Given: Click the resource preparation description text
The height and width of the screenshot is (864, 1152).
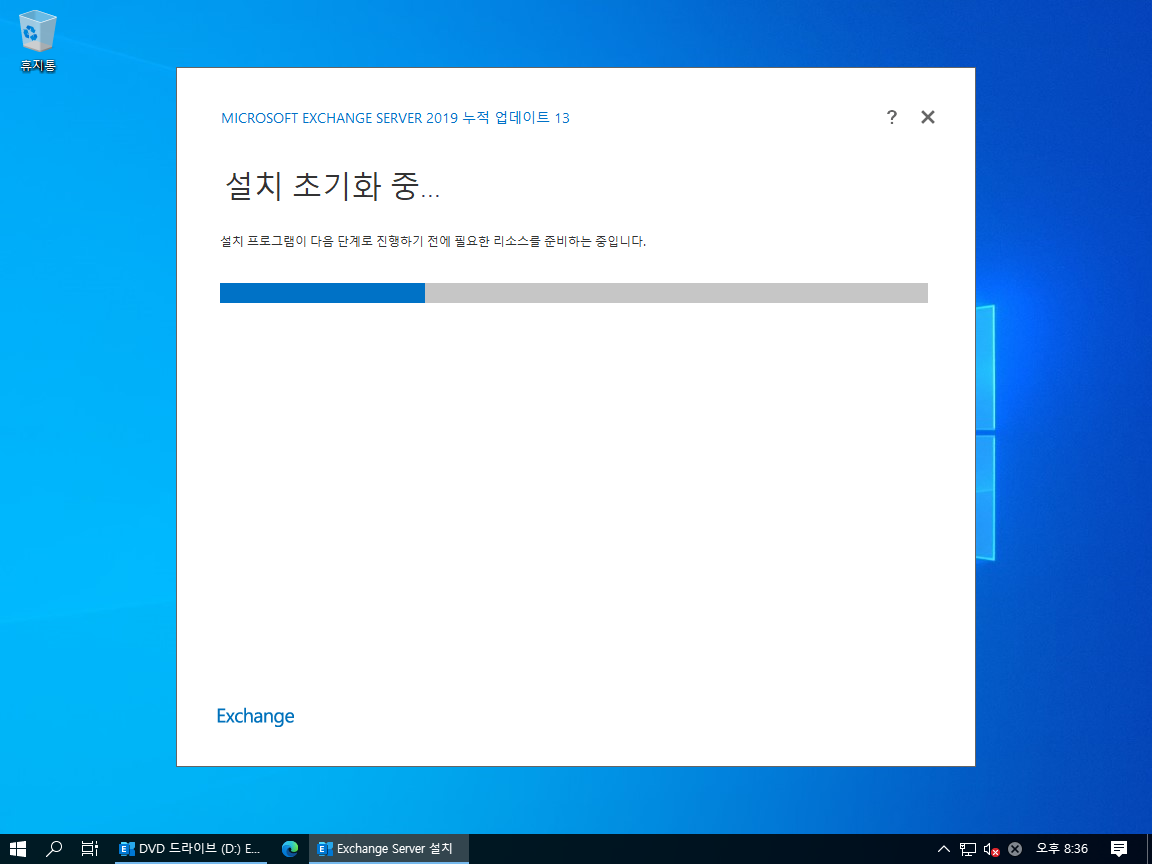Looking at the screenshot, I should click(x=433, y=241).
